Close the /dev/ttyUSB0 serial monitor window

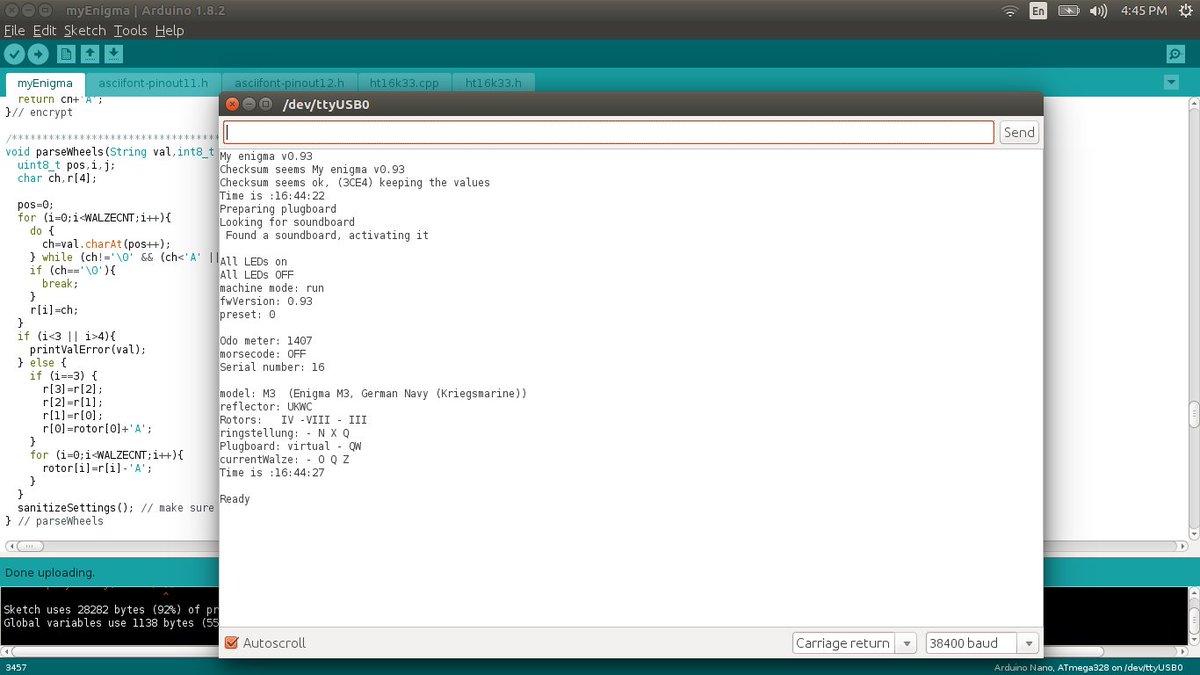point(232,104)
